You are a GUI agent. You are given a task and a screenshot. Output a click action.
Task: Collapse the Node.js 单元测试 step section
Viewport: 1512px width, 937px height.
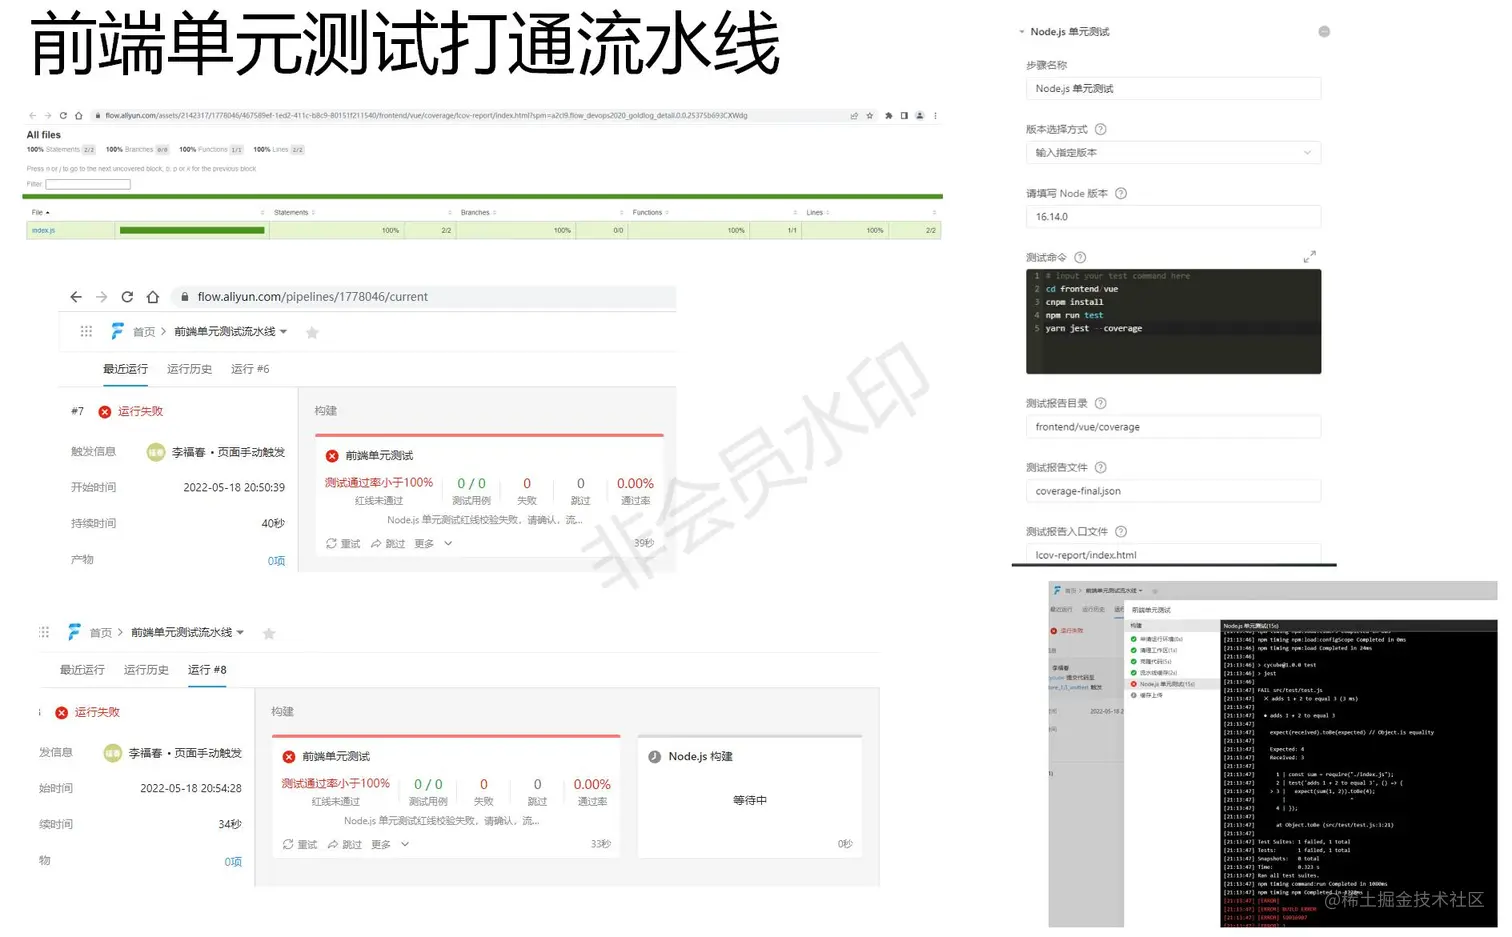coord(1022,32)
